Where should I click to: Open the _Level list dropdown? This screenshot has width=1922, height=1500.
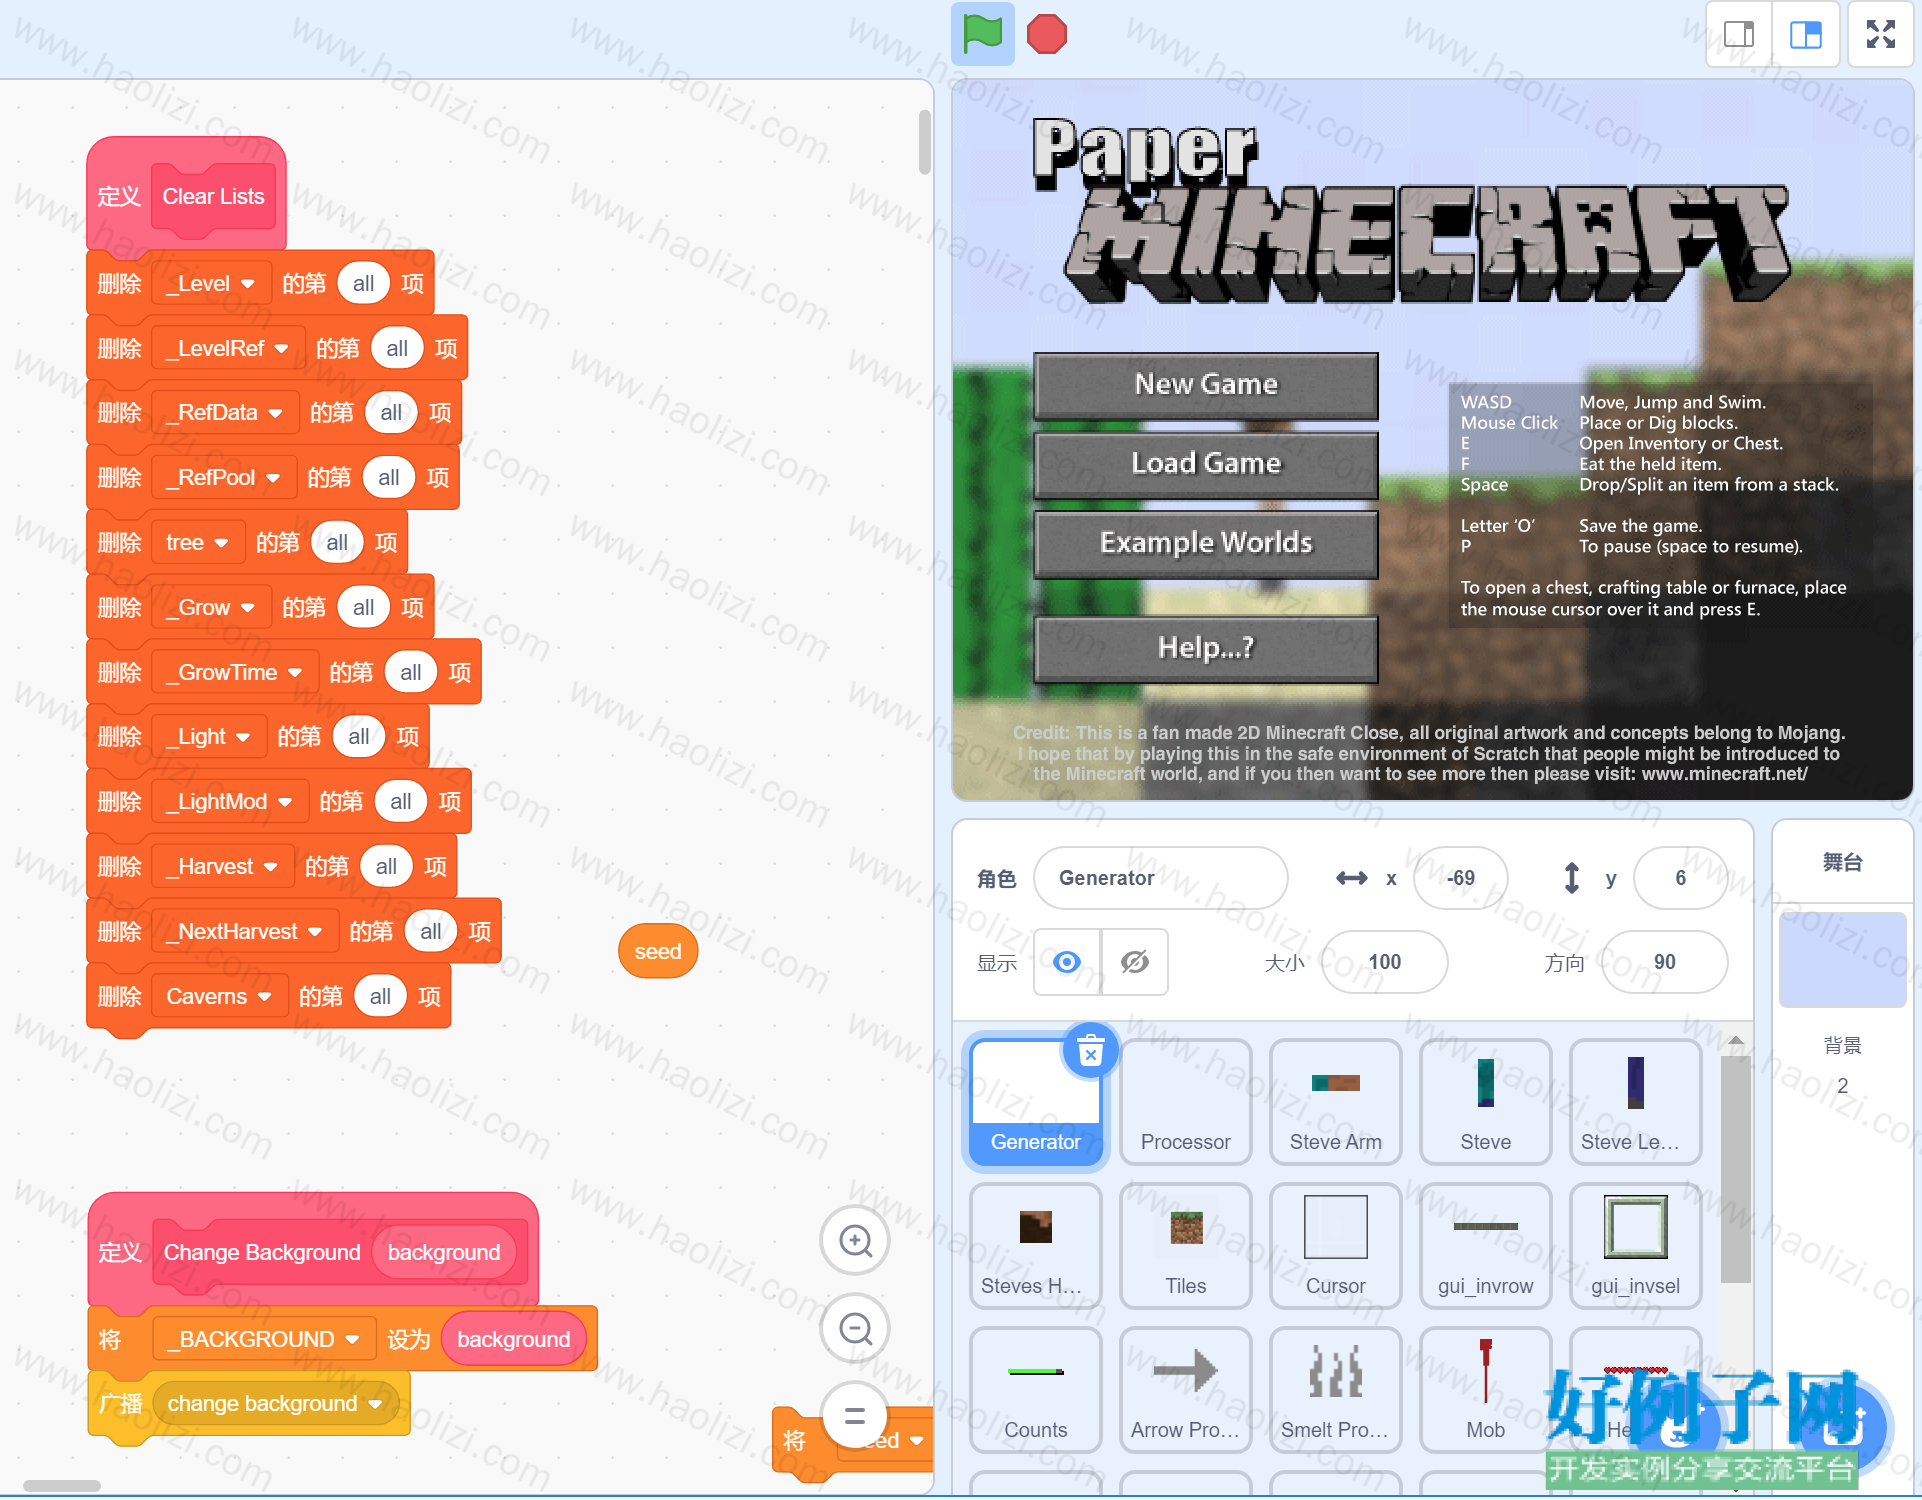tap(212, 284)
